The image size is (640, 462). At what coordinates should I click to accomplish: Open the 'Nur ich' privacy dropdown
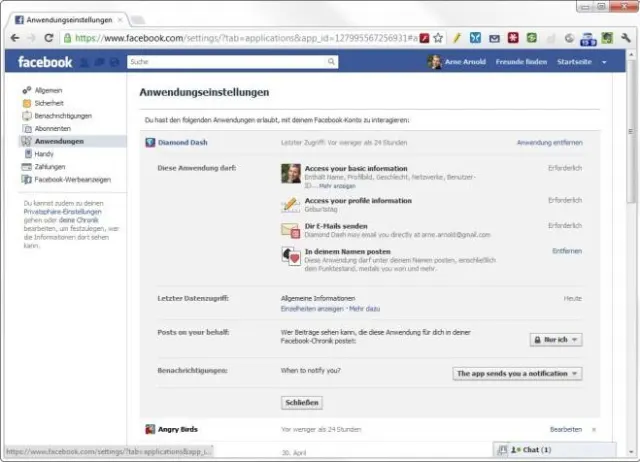click(x=556, y=340)
